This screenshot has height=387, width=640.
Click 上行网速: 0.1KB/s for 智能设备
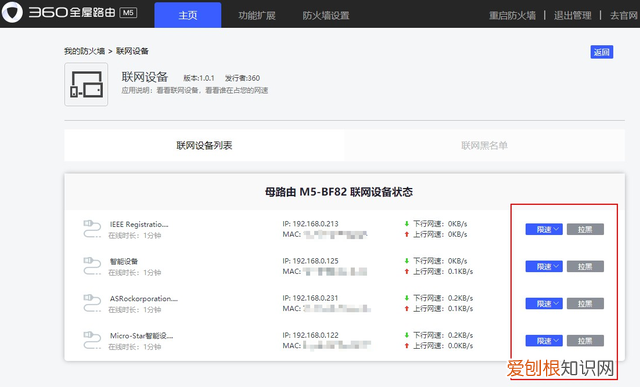[443, 271]
